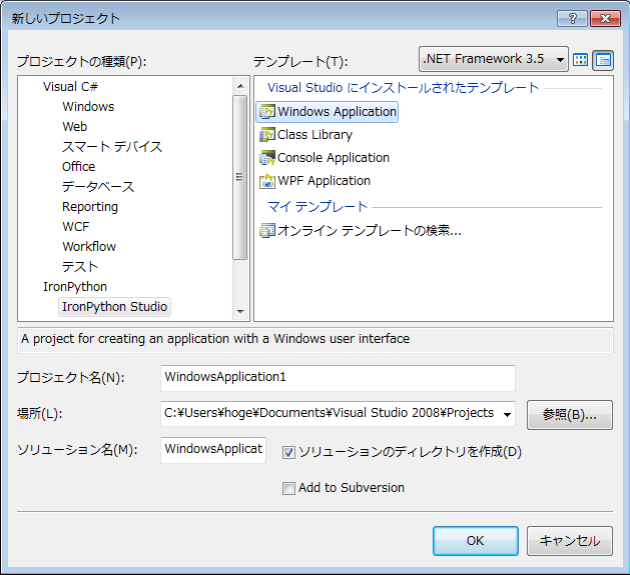Select データベース project type
Screen dimensions: 630x575
[x=98, y=187]
